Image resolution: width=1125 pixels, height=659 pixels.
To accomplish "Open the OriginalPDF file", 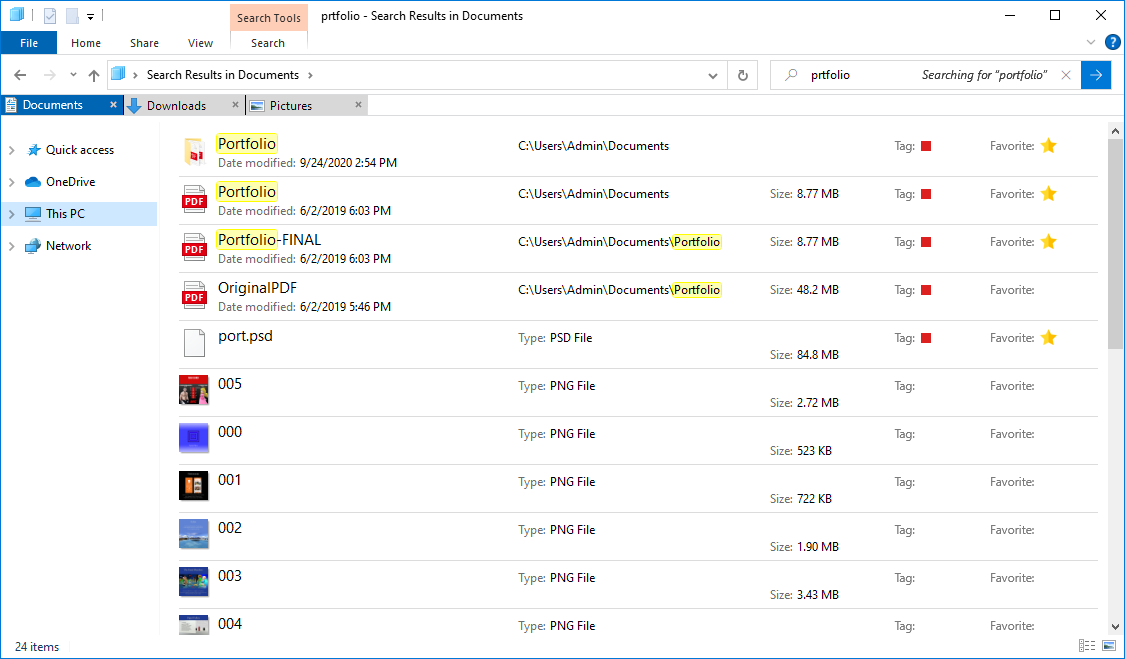I will pos(257,289).
